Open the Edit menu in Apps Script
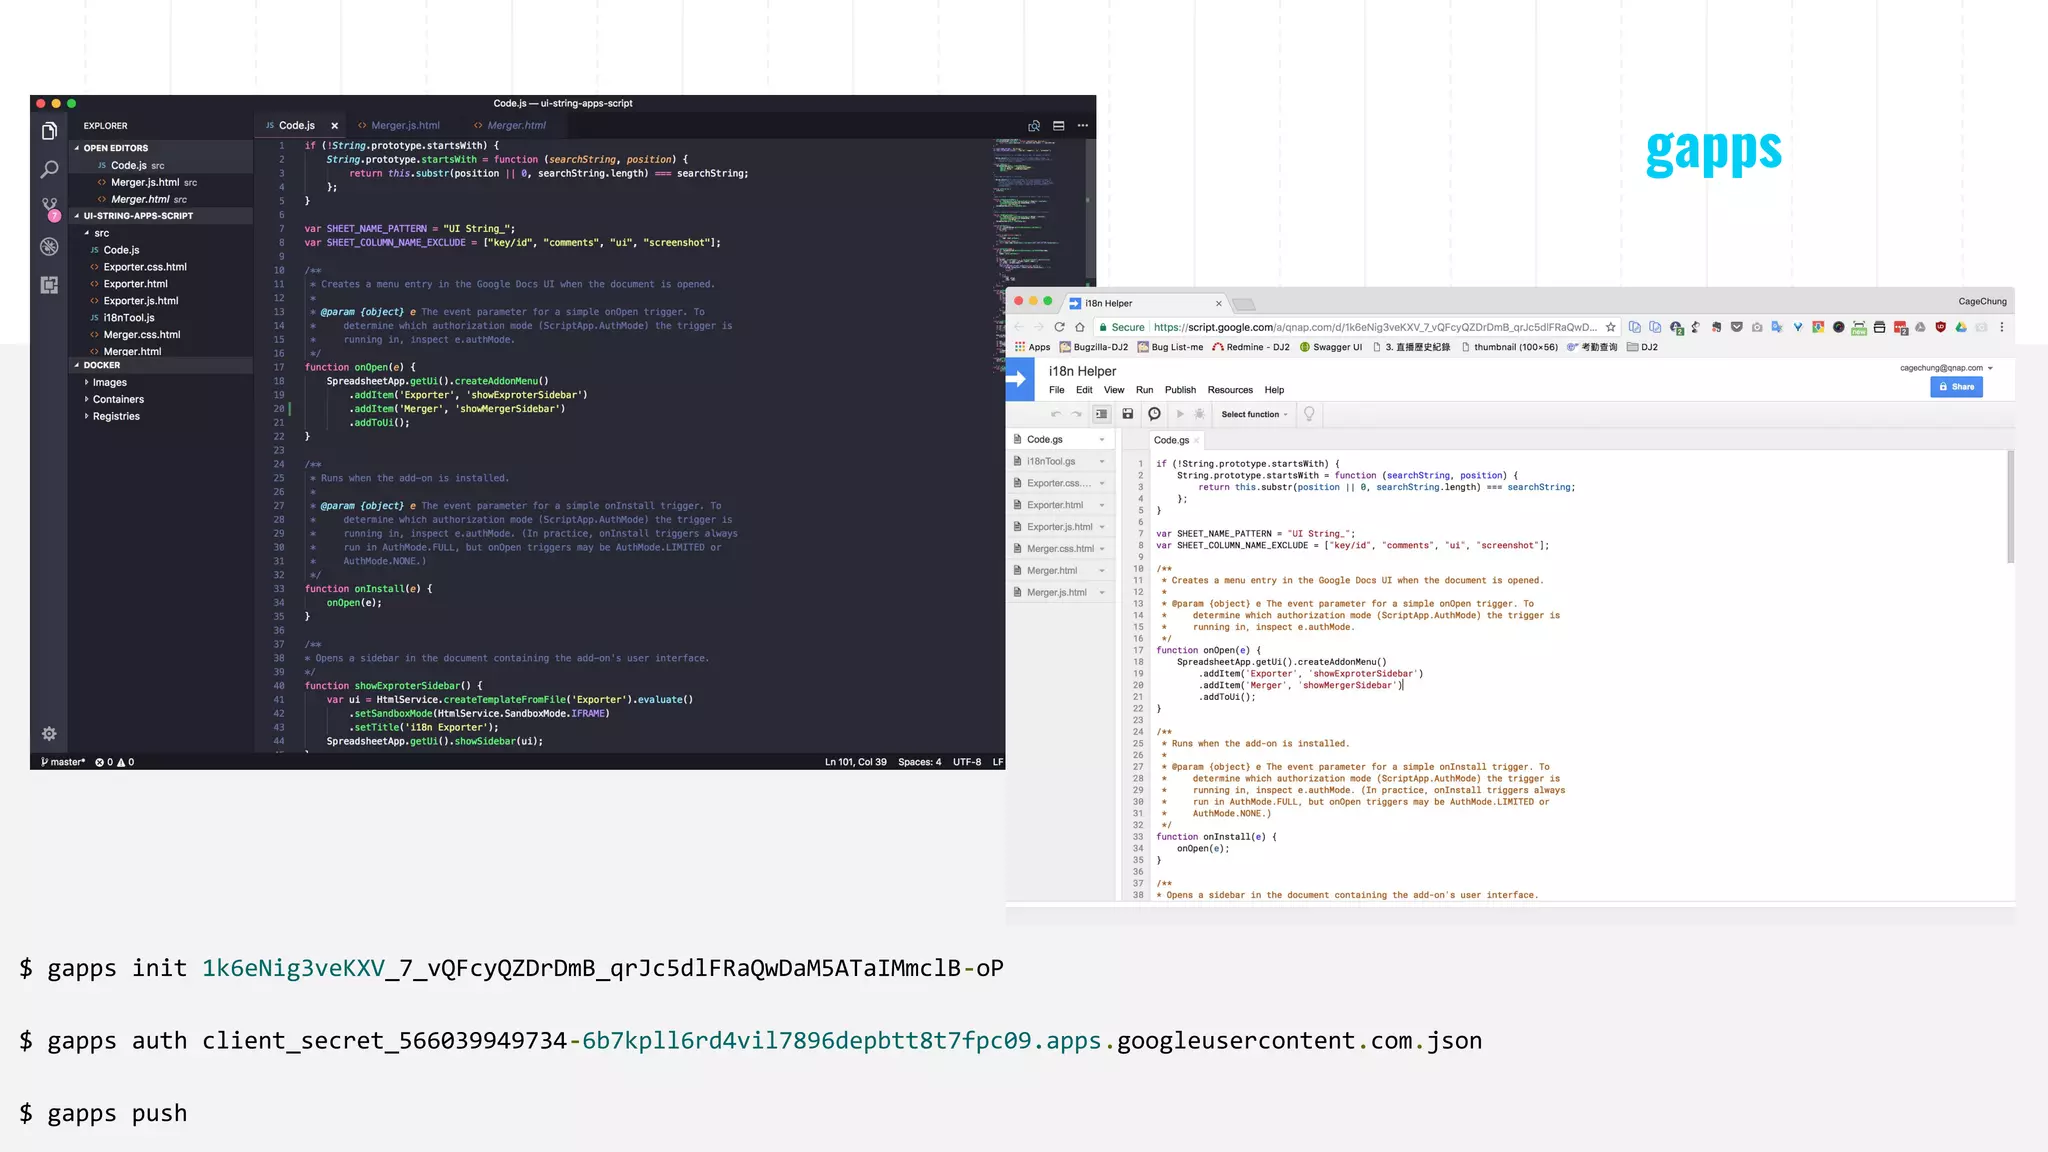Viewport: 2048px width, 1152px height. coord(1084,390)
